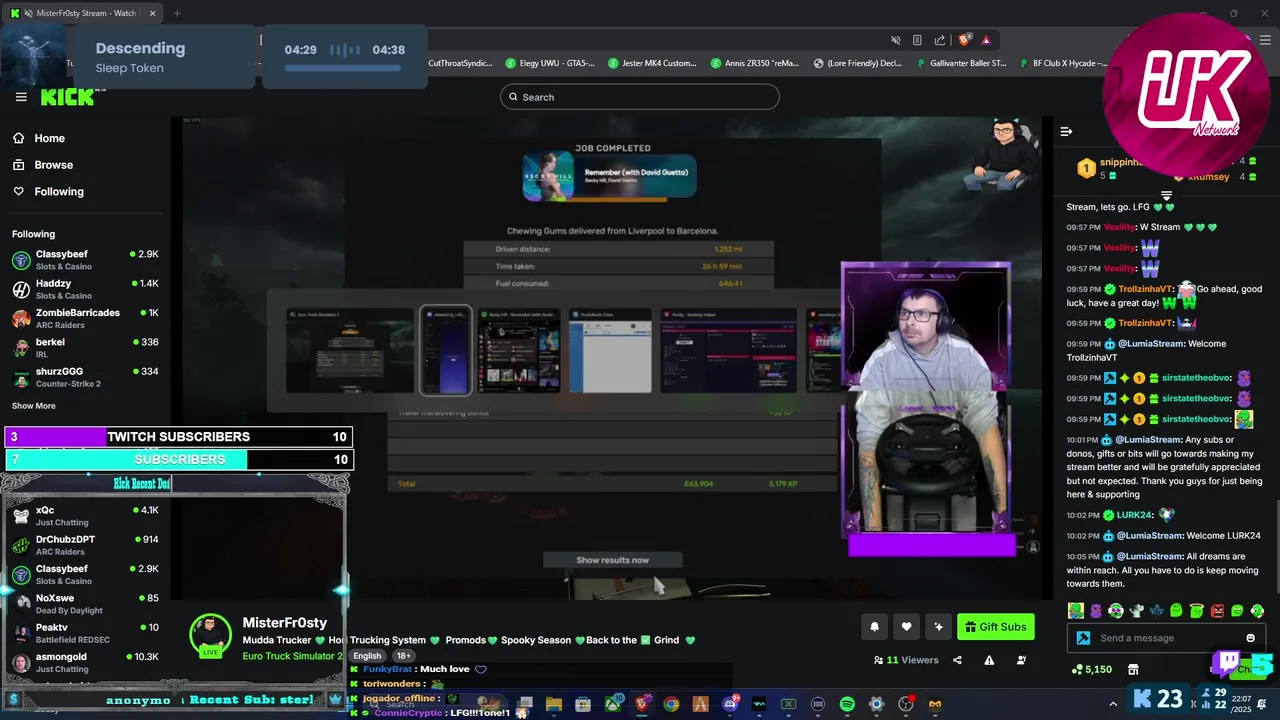Open MisterFr0sty channel avatar

(210, 637)
